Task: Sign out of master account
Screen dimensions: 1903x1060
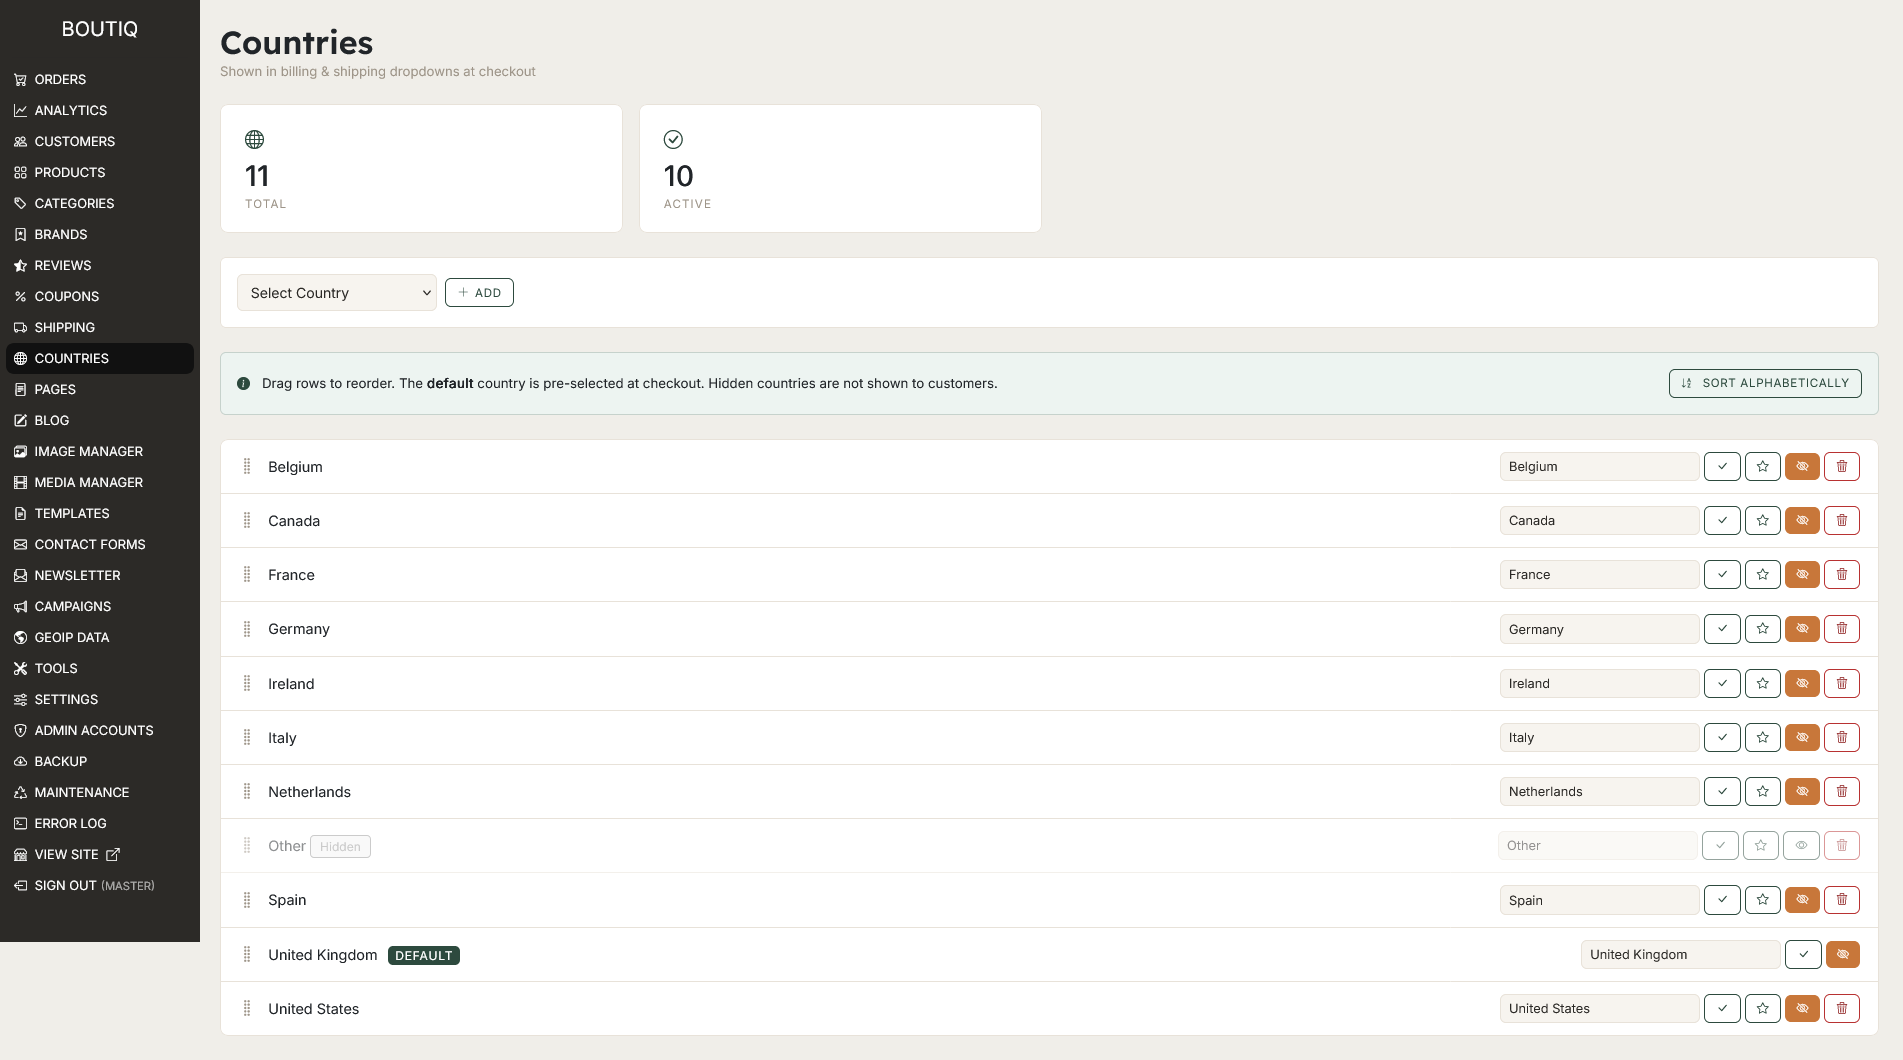Action: (x=100, y=886)
